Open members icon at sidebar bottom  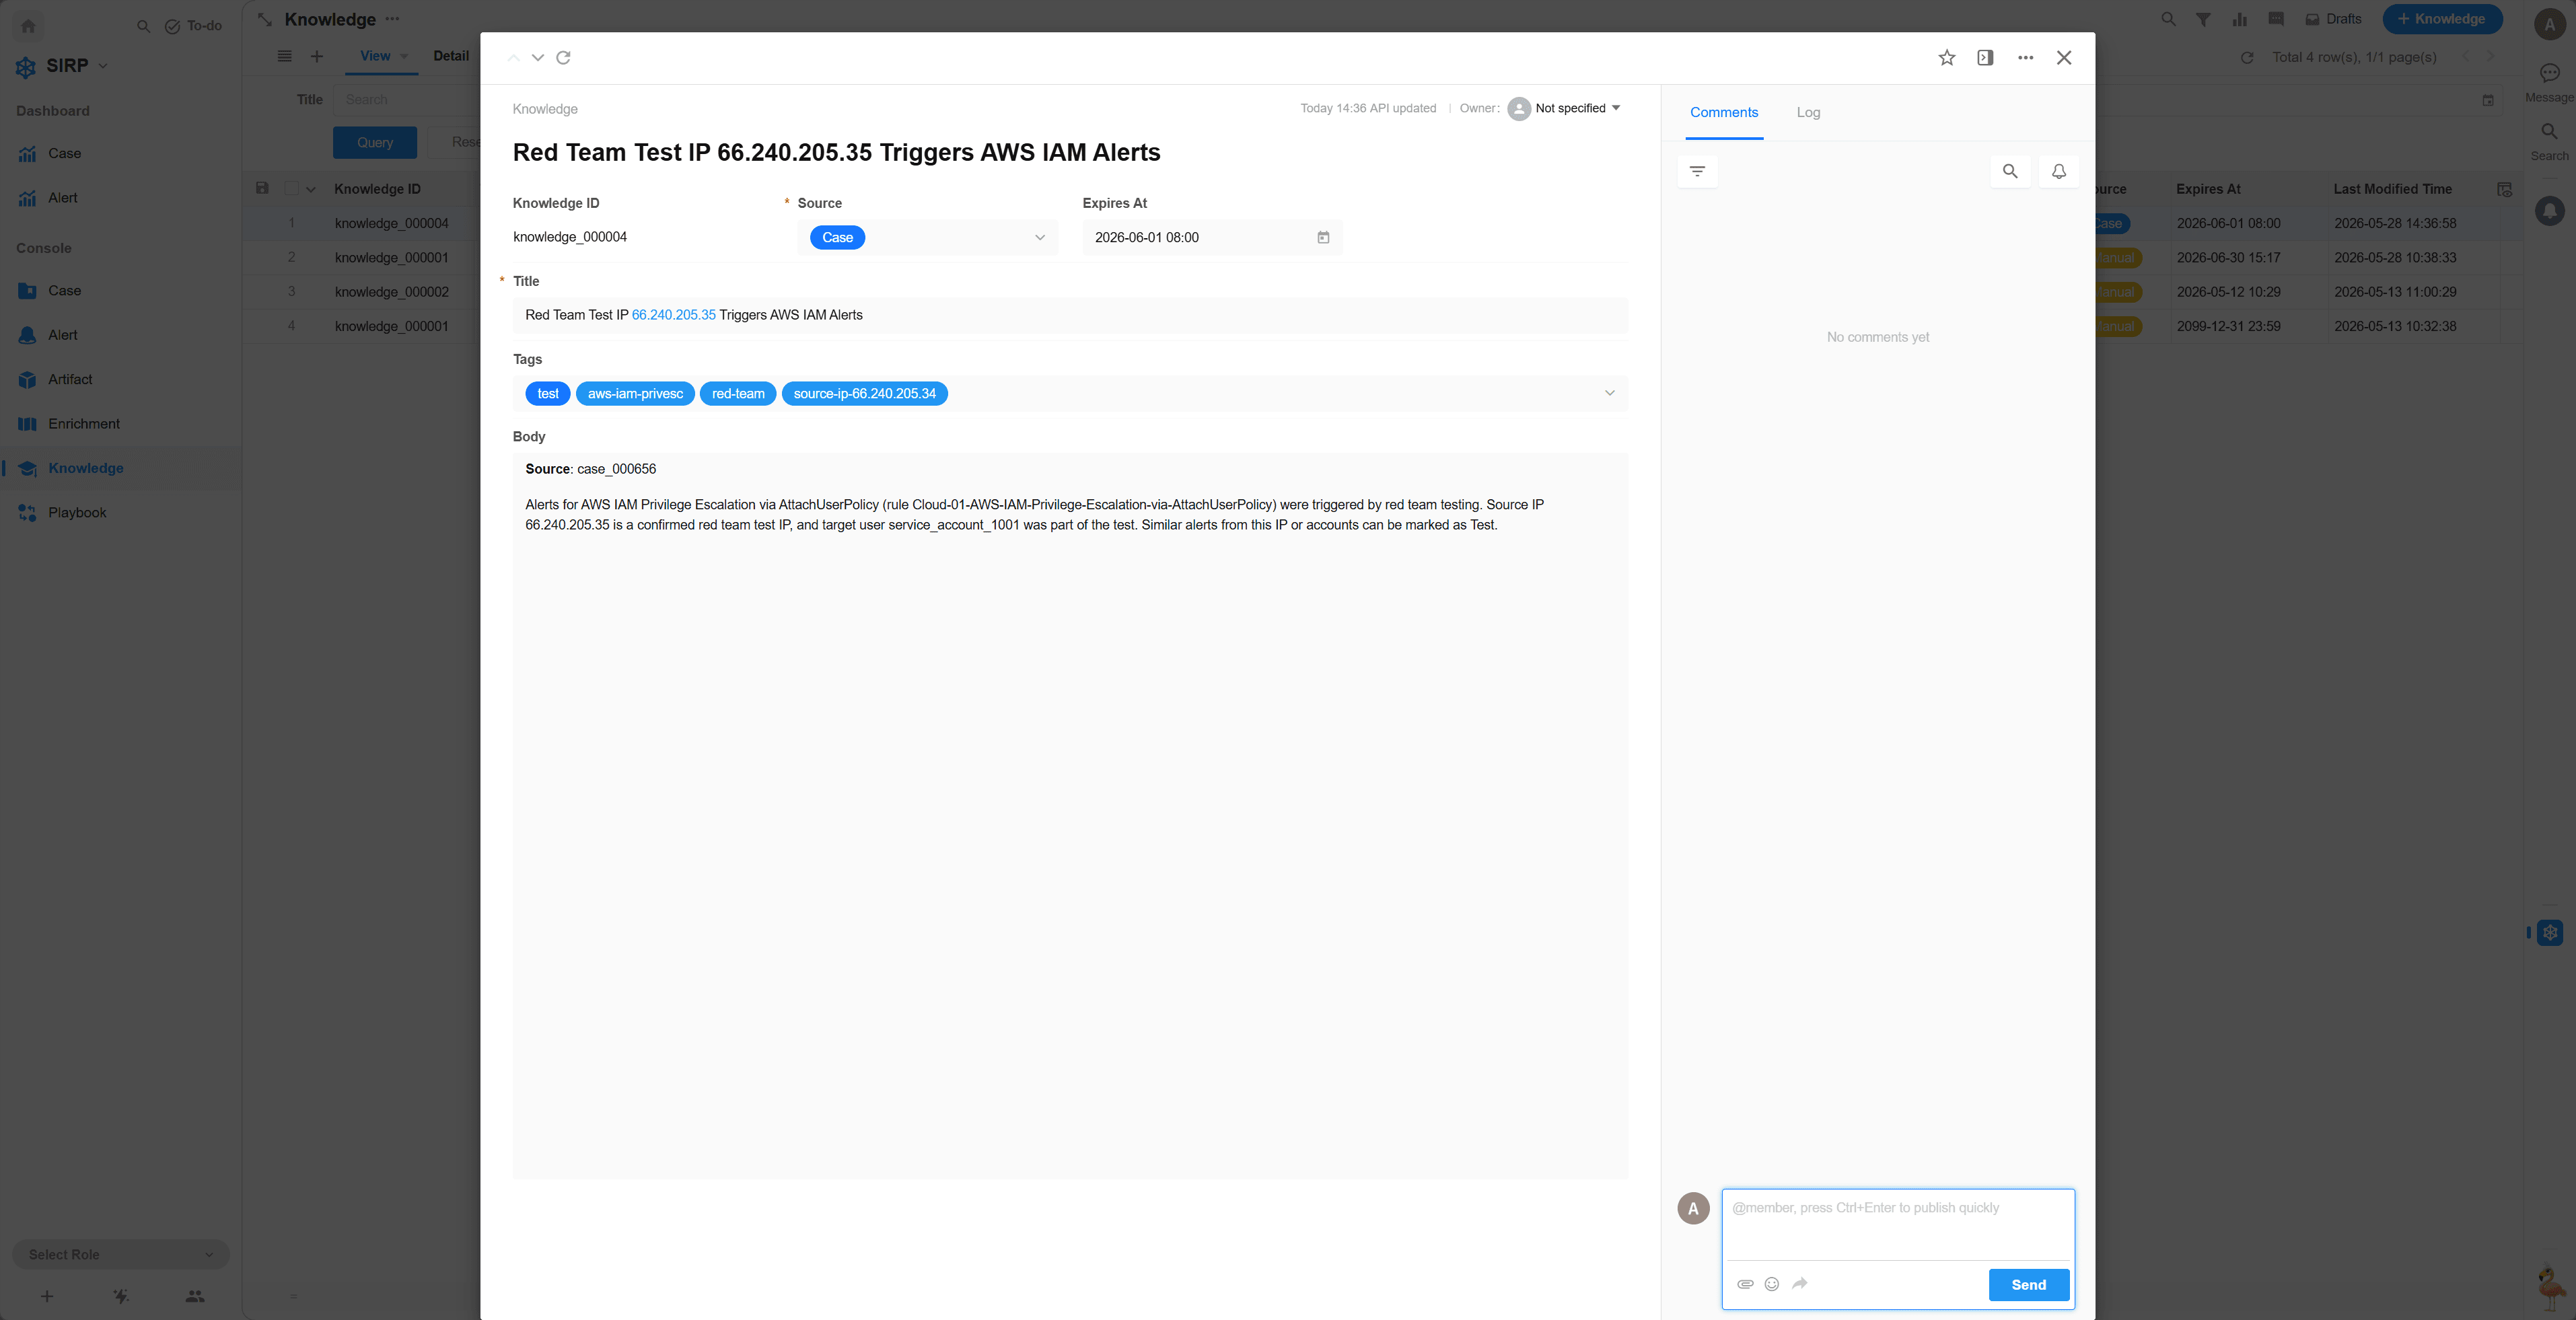195,1296
